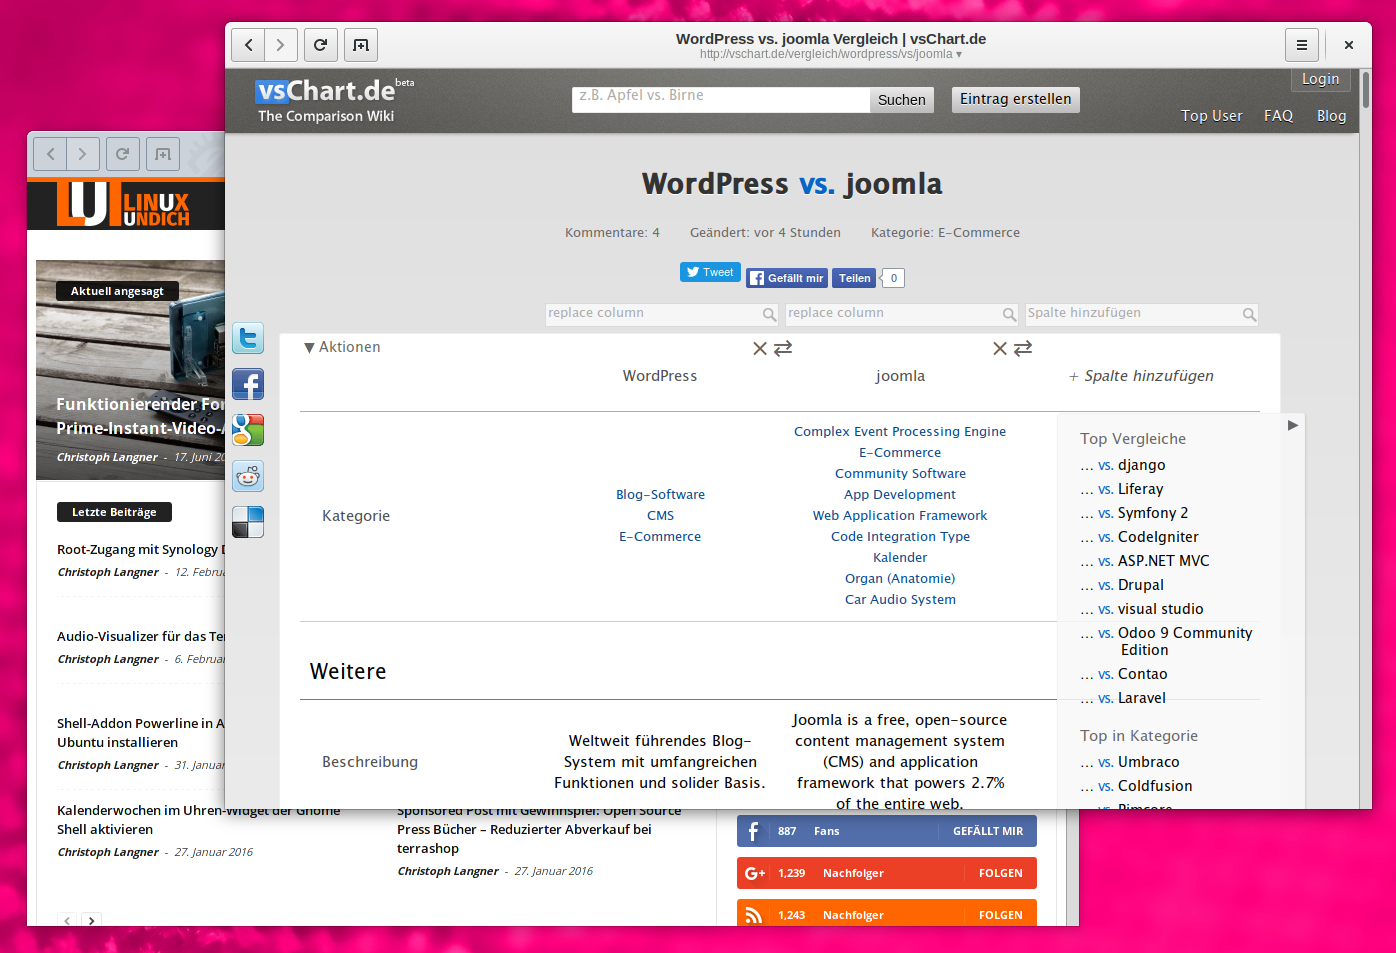Viewport: 1396px width, 953px height.
Task: Click Google+ FOLGEN in LinuxUndIch window
Action: tap(1000, 873)
